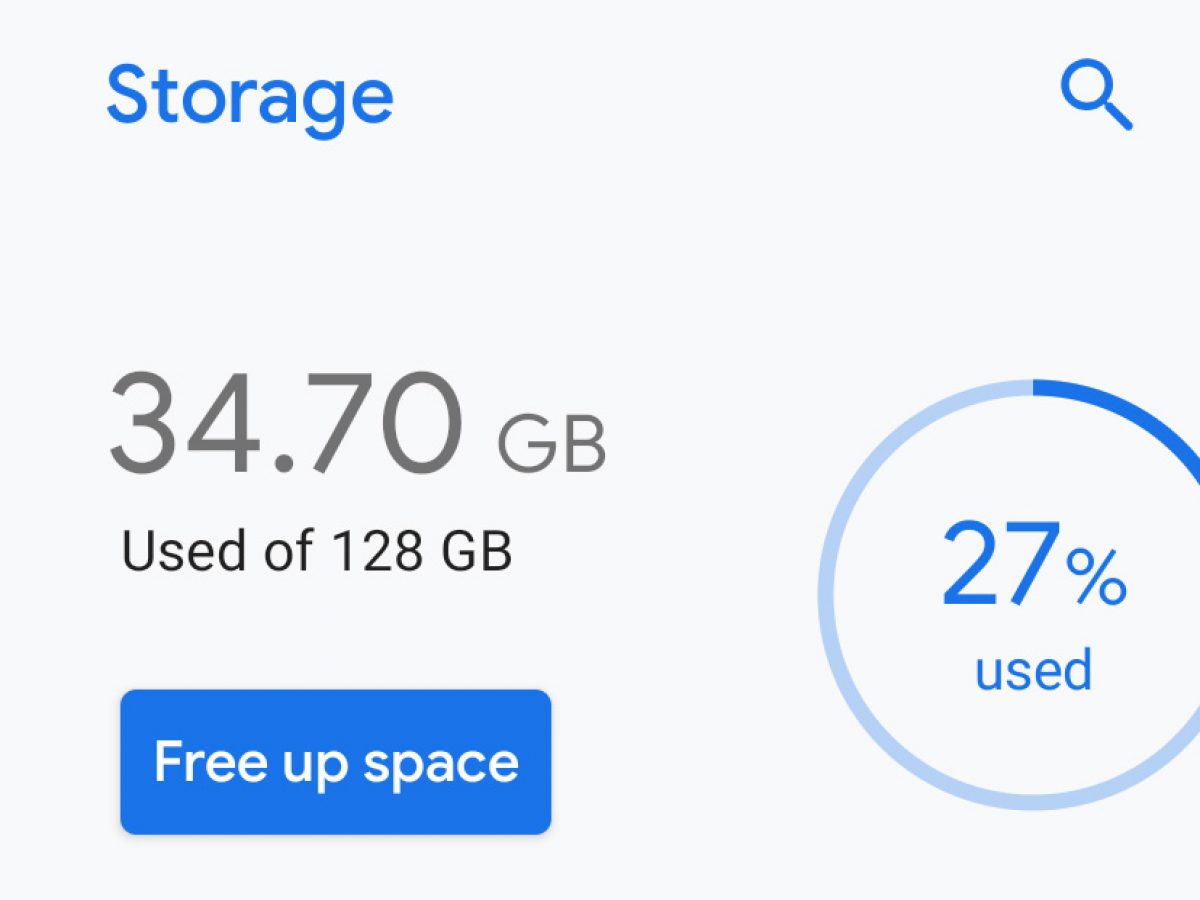Click the letter S in the Storage heading

tap(130, 96)
